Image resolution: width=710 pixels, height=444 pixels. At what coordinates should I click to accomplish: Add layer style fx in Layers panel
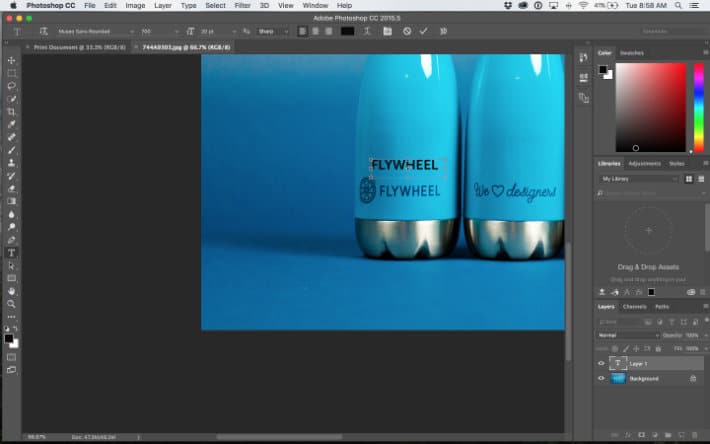[x=628, y=435]
